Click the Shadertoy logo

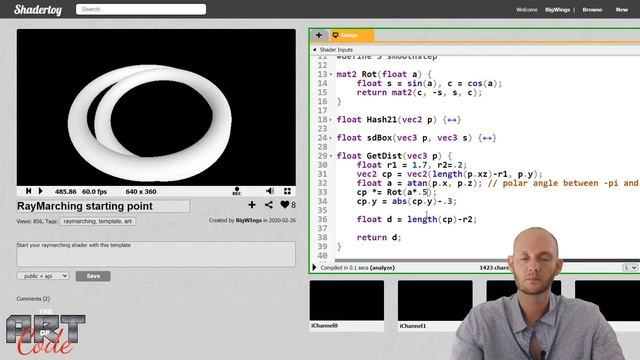[38, 9]
